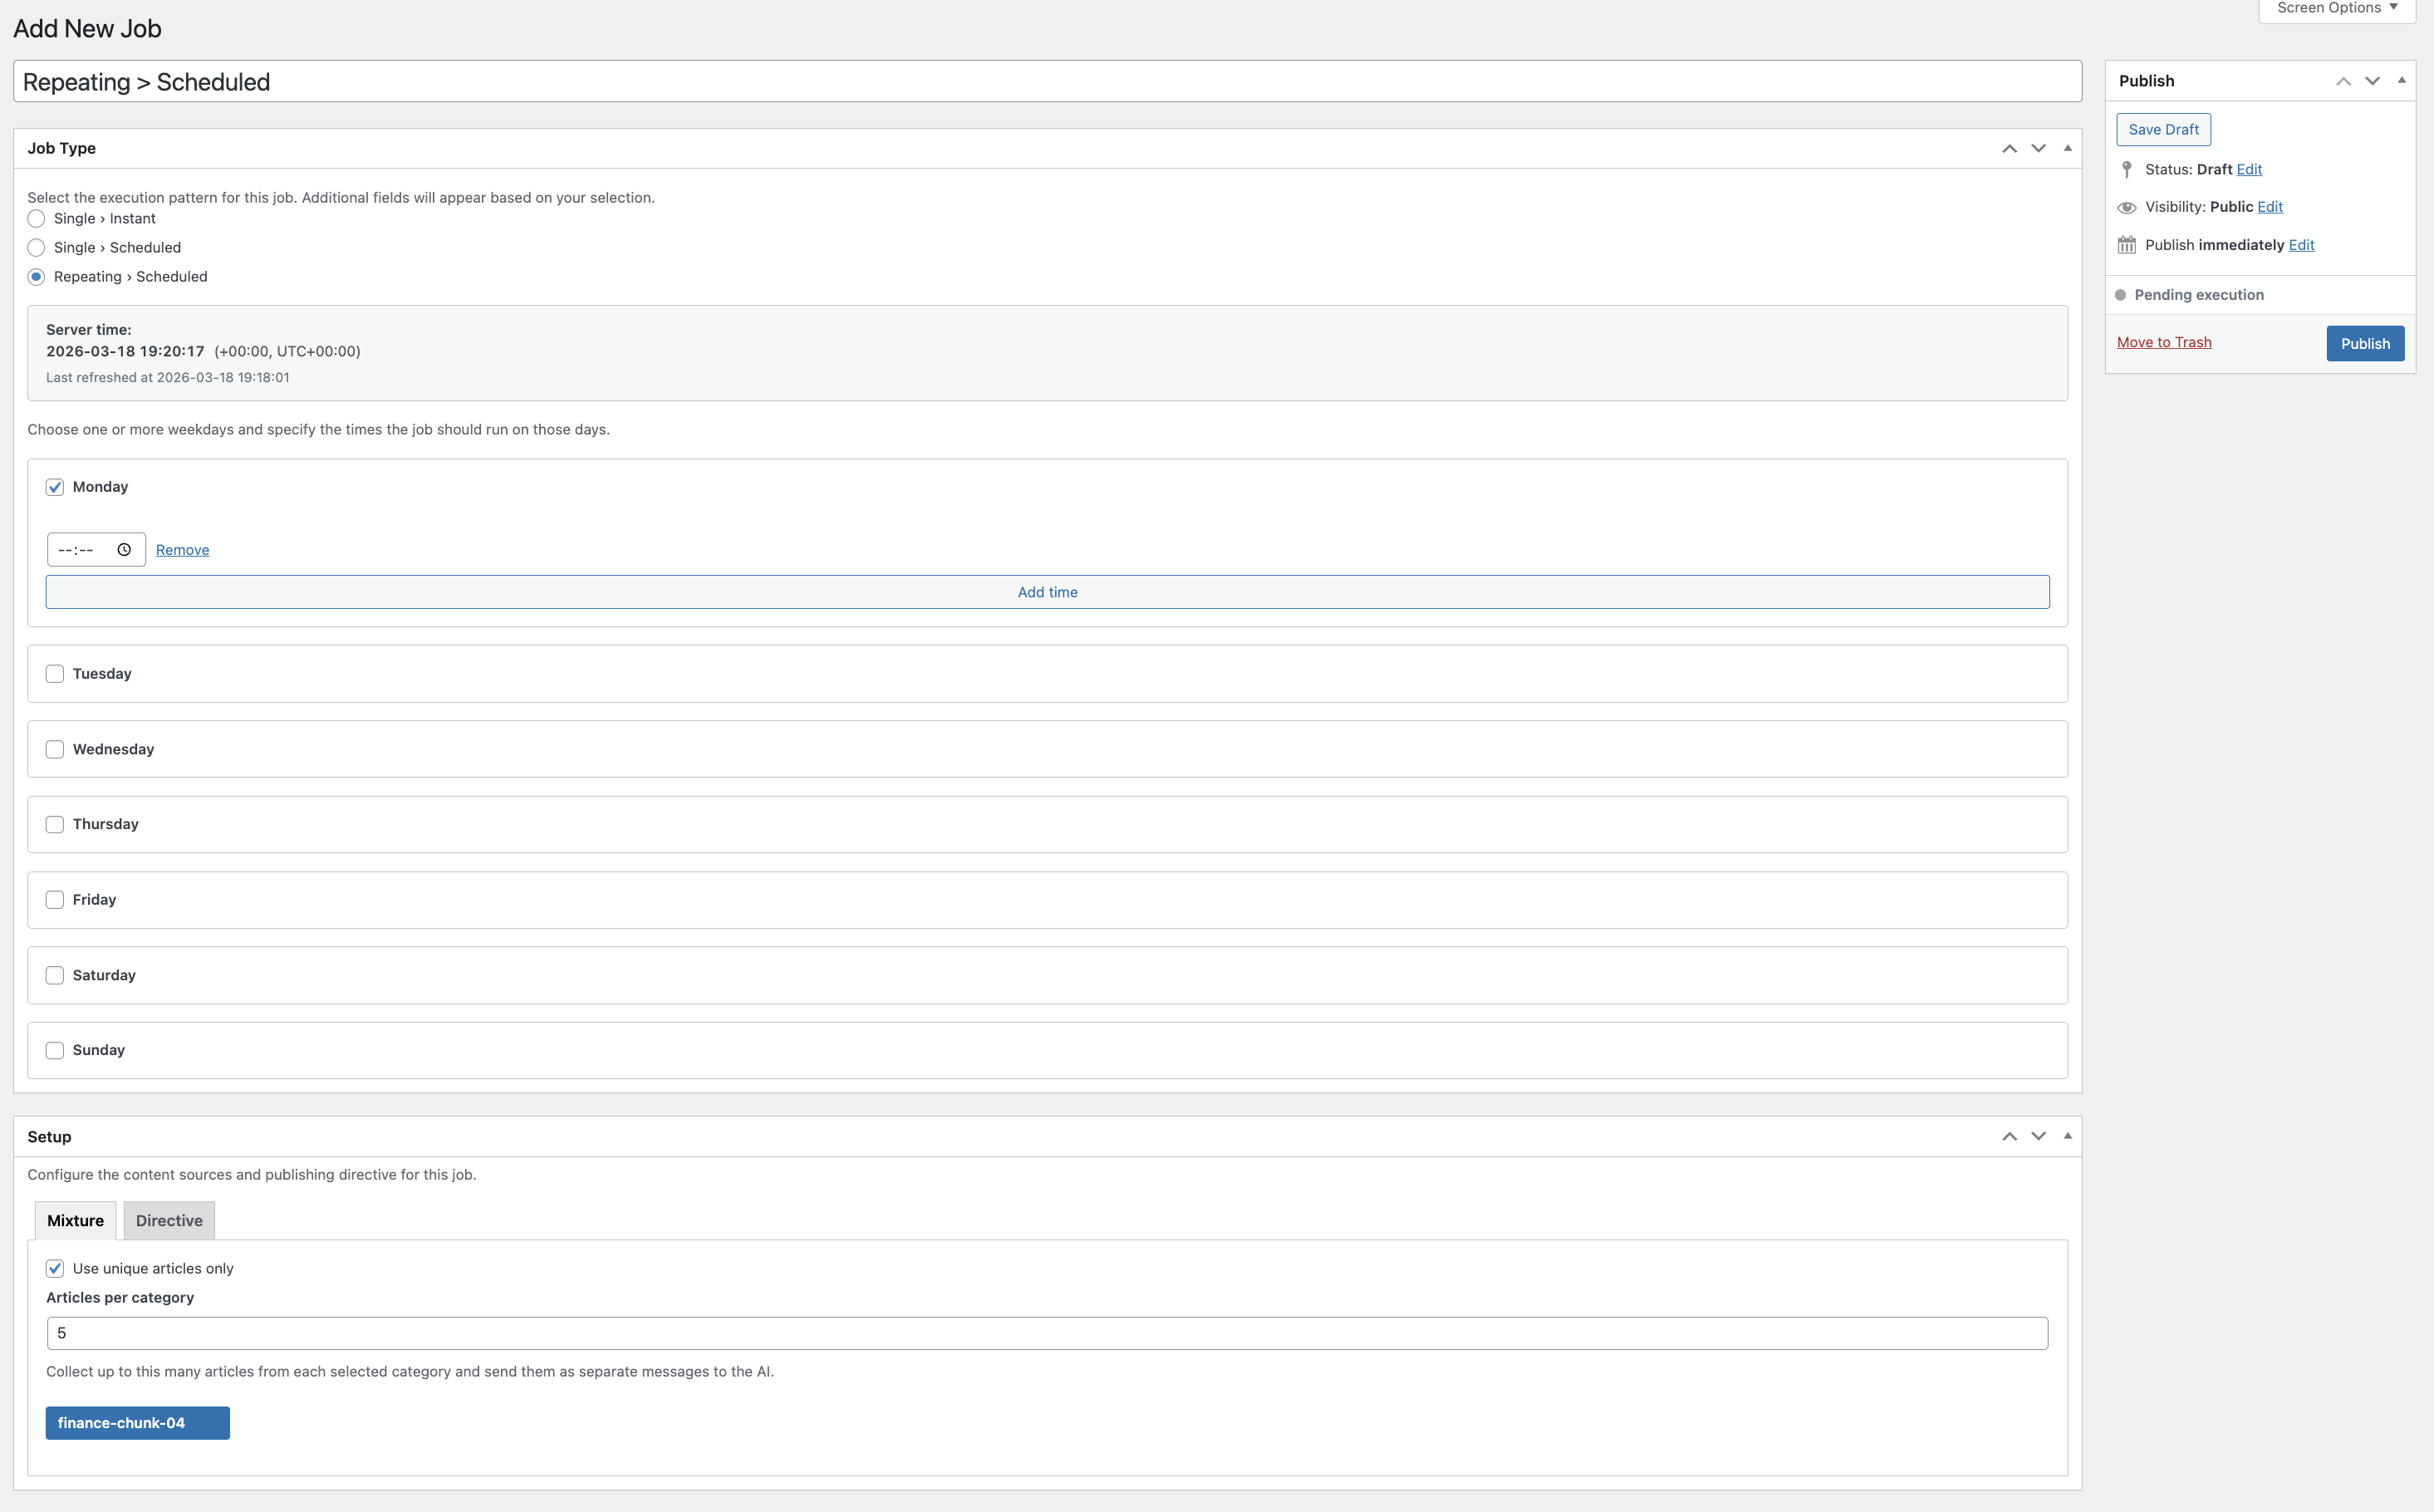Select the Single > Instant radio button
Image resolution: width=2434 pixels, height=1512 pixels.
tap(36, 218)
